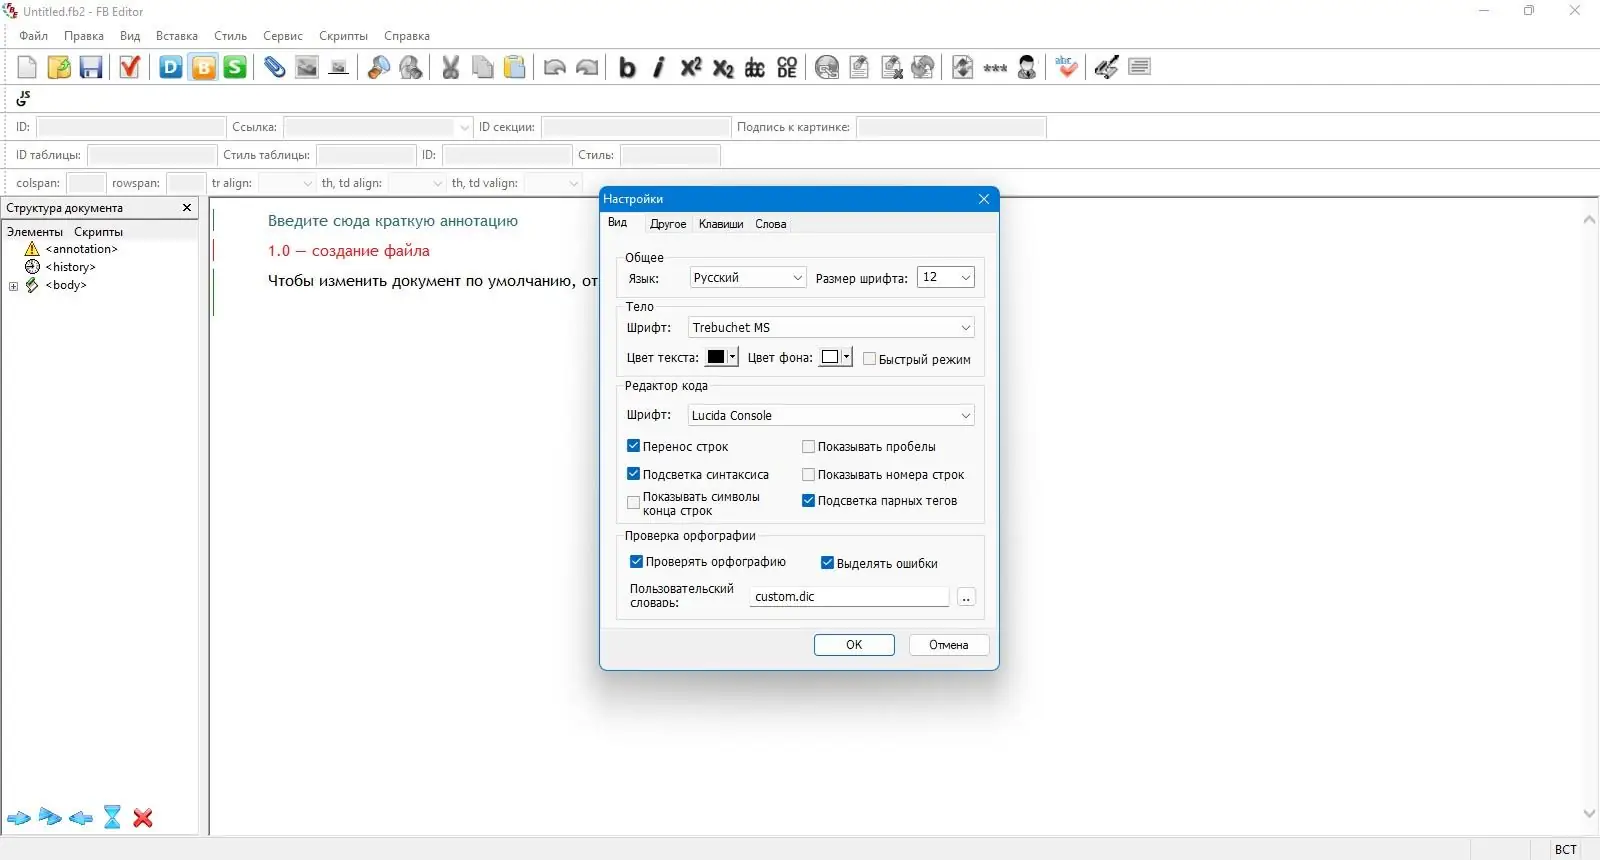Confirm settings with the OK button
Image resolution: width=1600 pixels, height=860 pixels.
click(854, 645)
